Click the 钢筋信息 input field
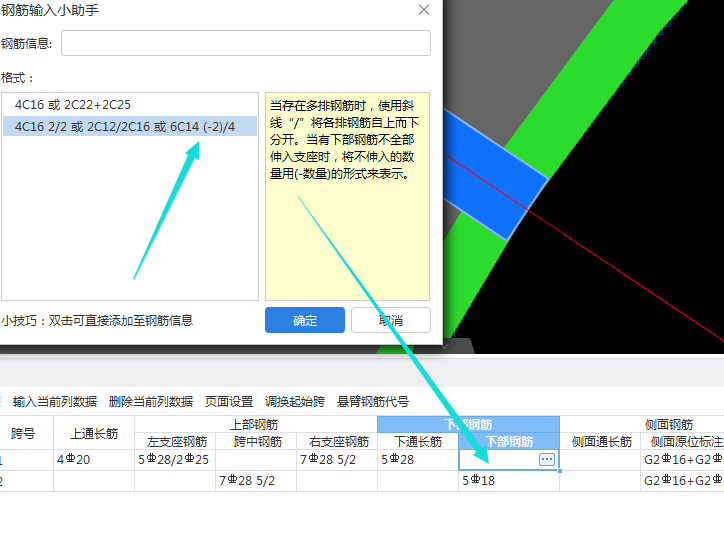This screenshot has height=534, width=724. coord(246,43)
